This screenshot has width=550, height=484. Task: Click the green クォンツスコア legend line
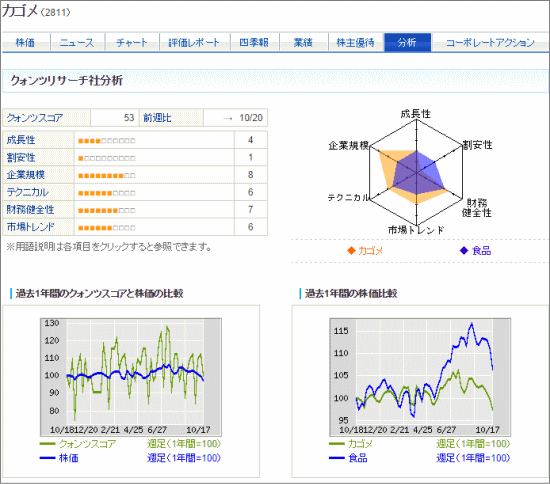tap(48, 444)
